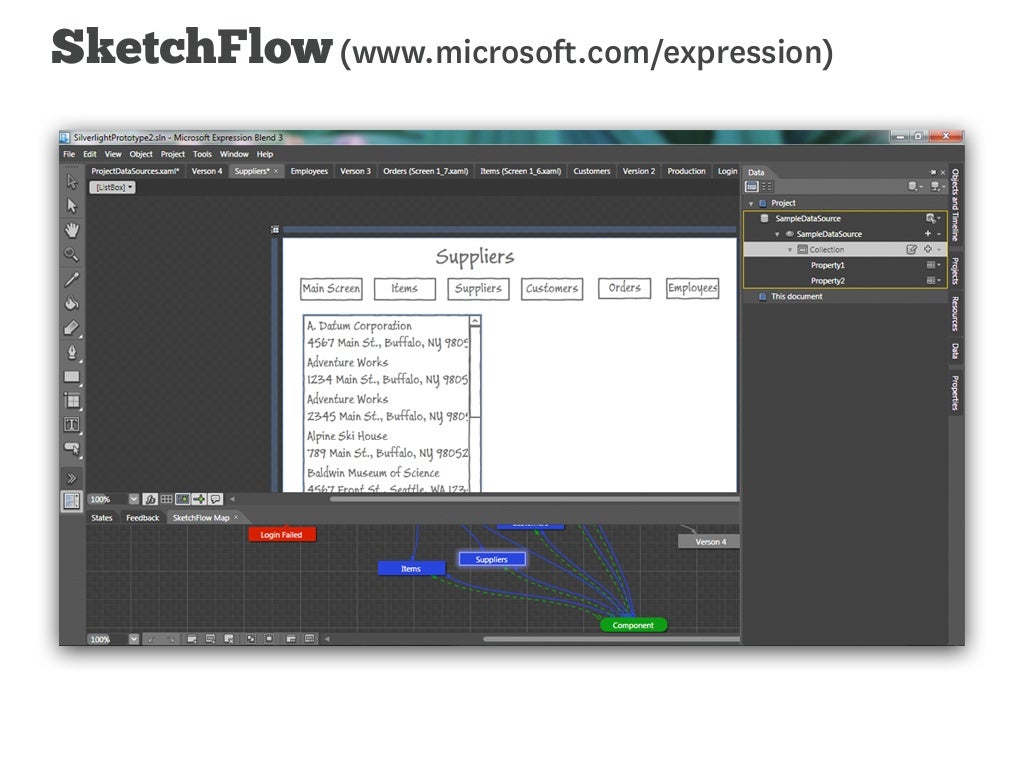Open the States panel tab

(x=102, y=518)
